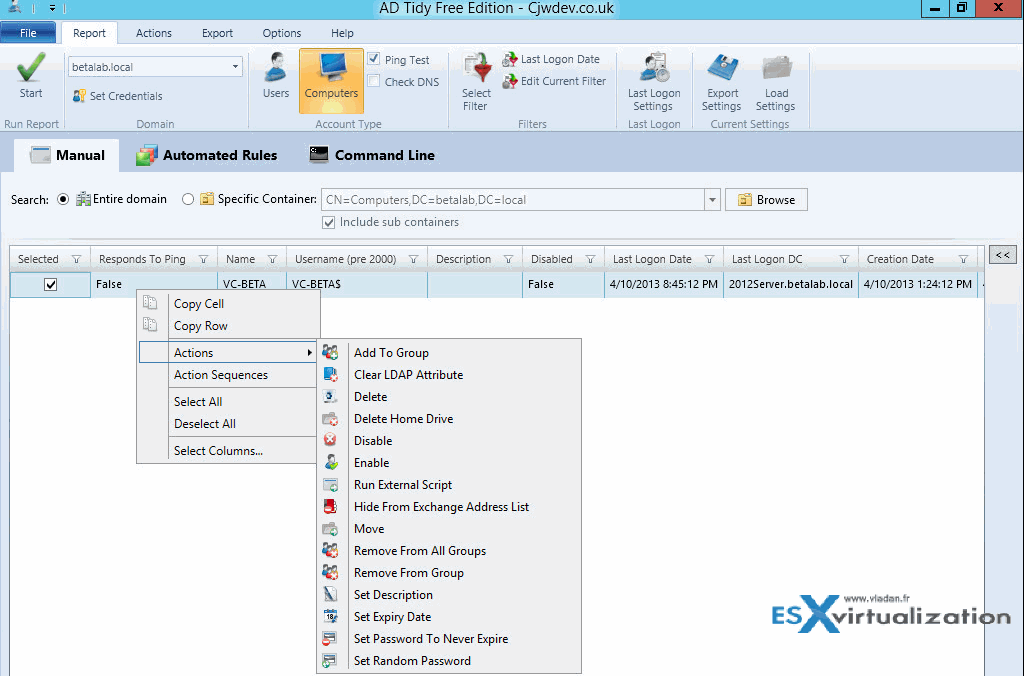Switch to the Export ribbon tab
Image resolution: width=1024 pixels, height=676 pixels.
(x=217, y=33)
